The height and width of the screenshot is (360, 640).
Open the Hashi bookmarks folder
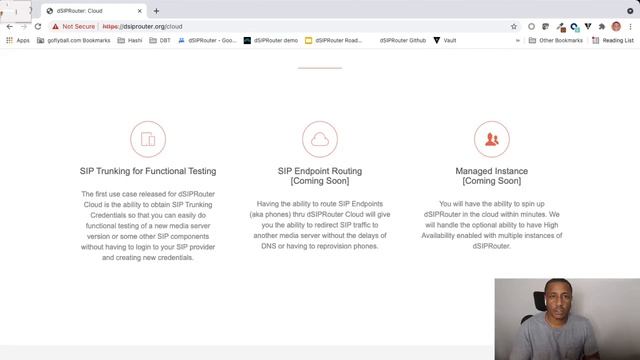(x=130, y=40)
